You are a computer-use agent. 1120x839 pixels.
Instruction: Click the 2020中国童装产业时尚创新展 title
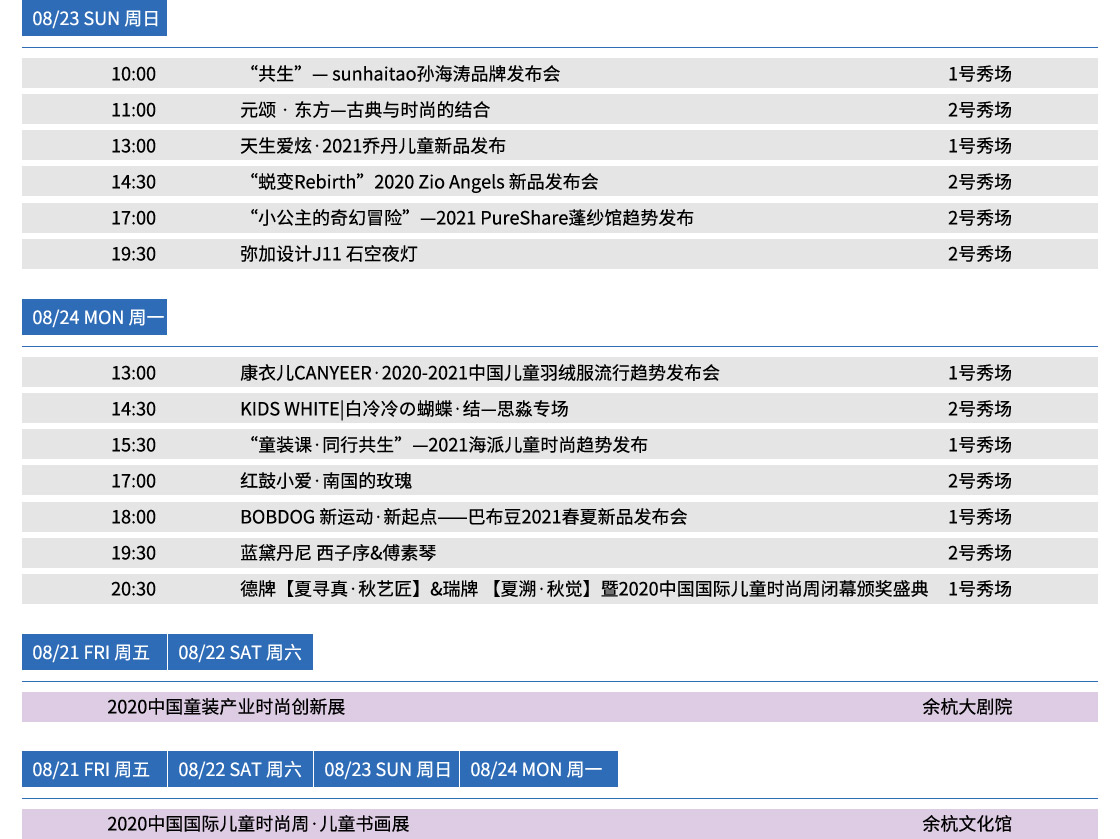click(226, 707)
